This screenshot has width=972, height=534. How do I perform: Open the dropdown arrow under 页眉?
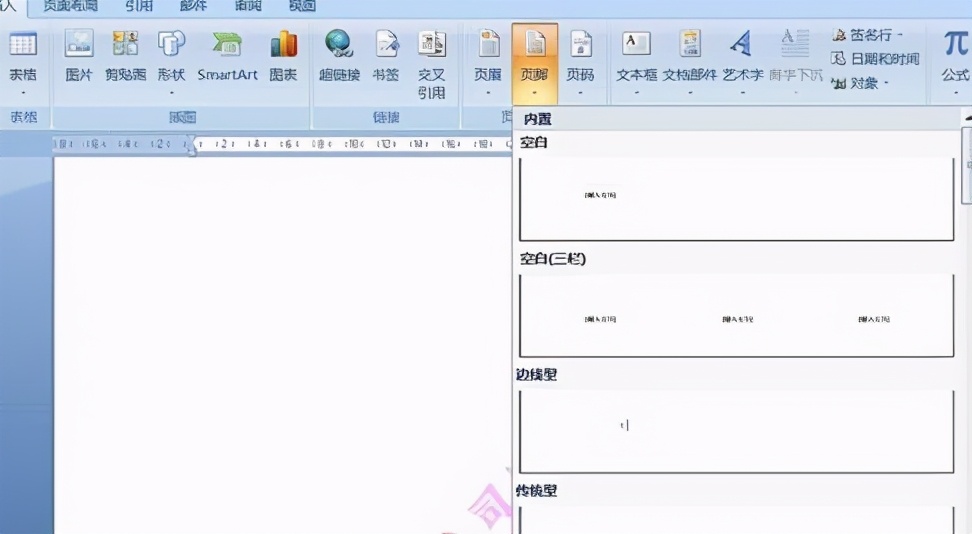(488, 93)
